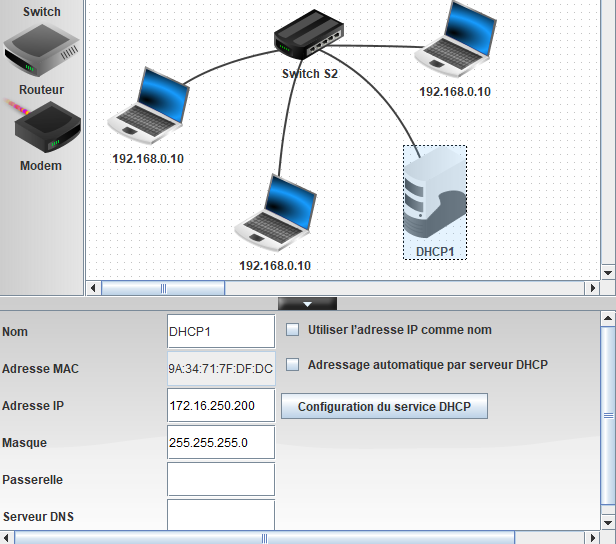Viewport: 616px width, 544px height.
Task: Select the laptop to the left of Switch S2
Action: click(x=147, y=103)
